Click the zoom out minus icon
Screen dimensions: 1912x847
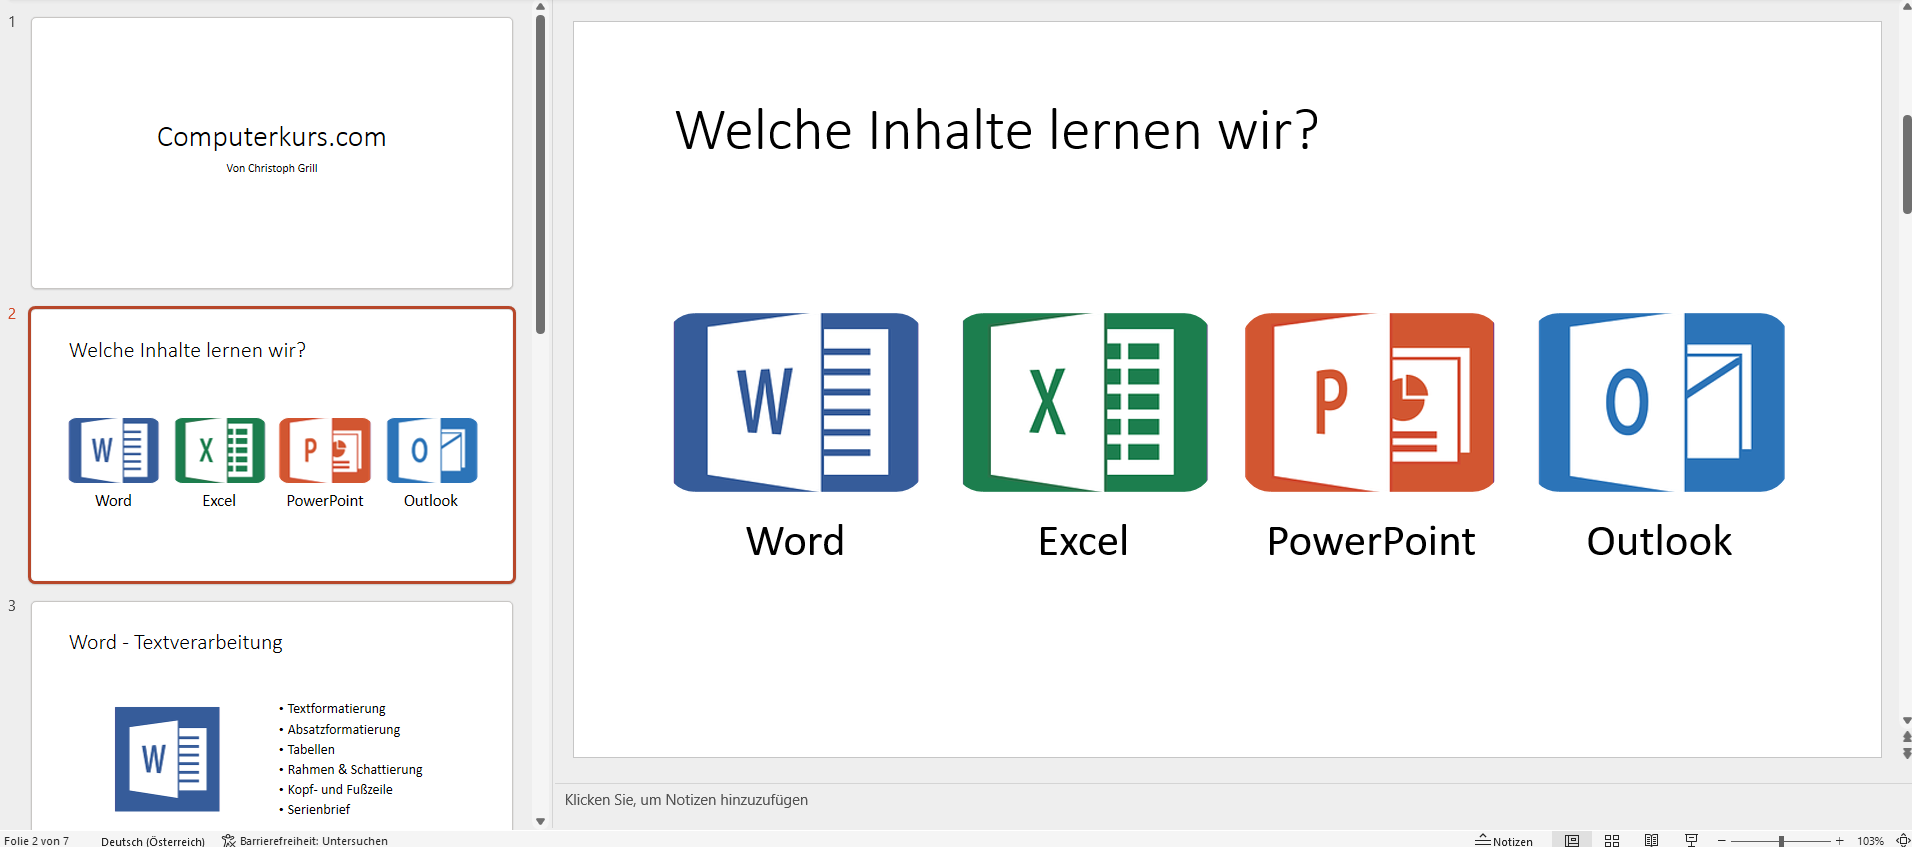tap(1722, 841)
